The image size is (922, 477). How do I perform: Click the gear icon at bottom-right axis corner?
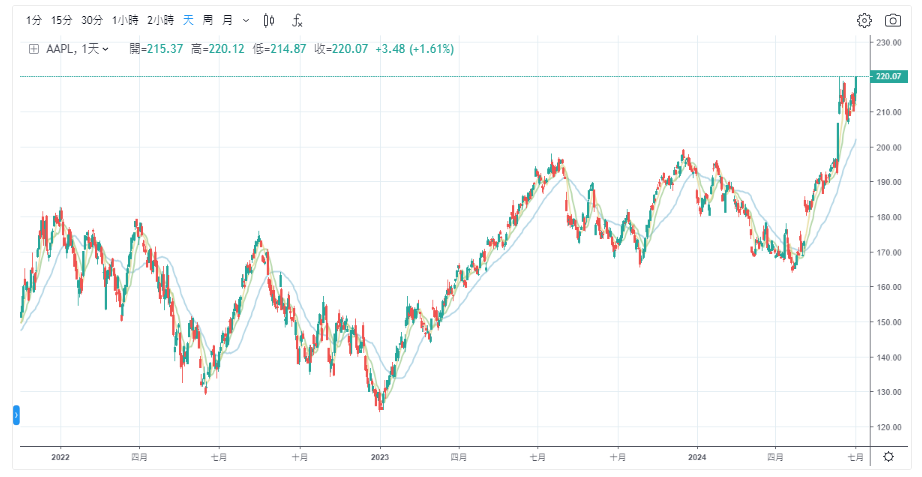point(888,457)
